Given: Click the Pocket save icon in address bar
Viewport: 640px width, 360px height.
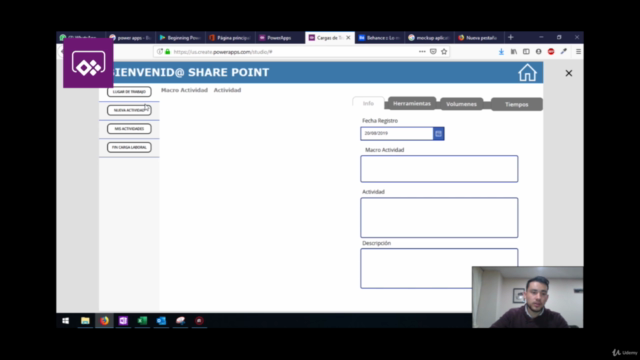Looking at the screenshot, I should [x=433, y=52].
